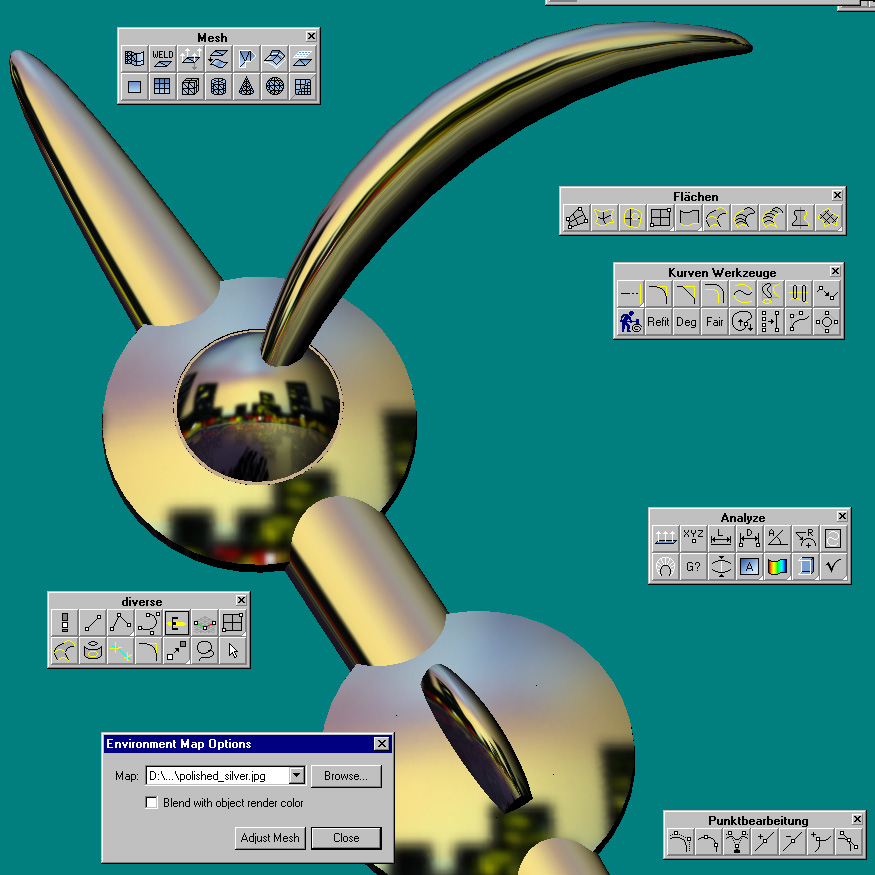Click the G? geometric continuity icon
Image resolution: width=875 pixels, height=875 pixels.
(693, 567)
